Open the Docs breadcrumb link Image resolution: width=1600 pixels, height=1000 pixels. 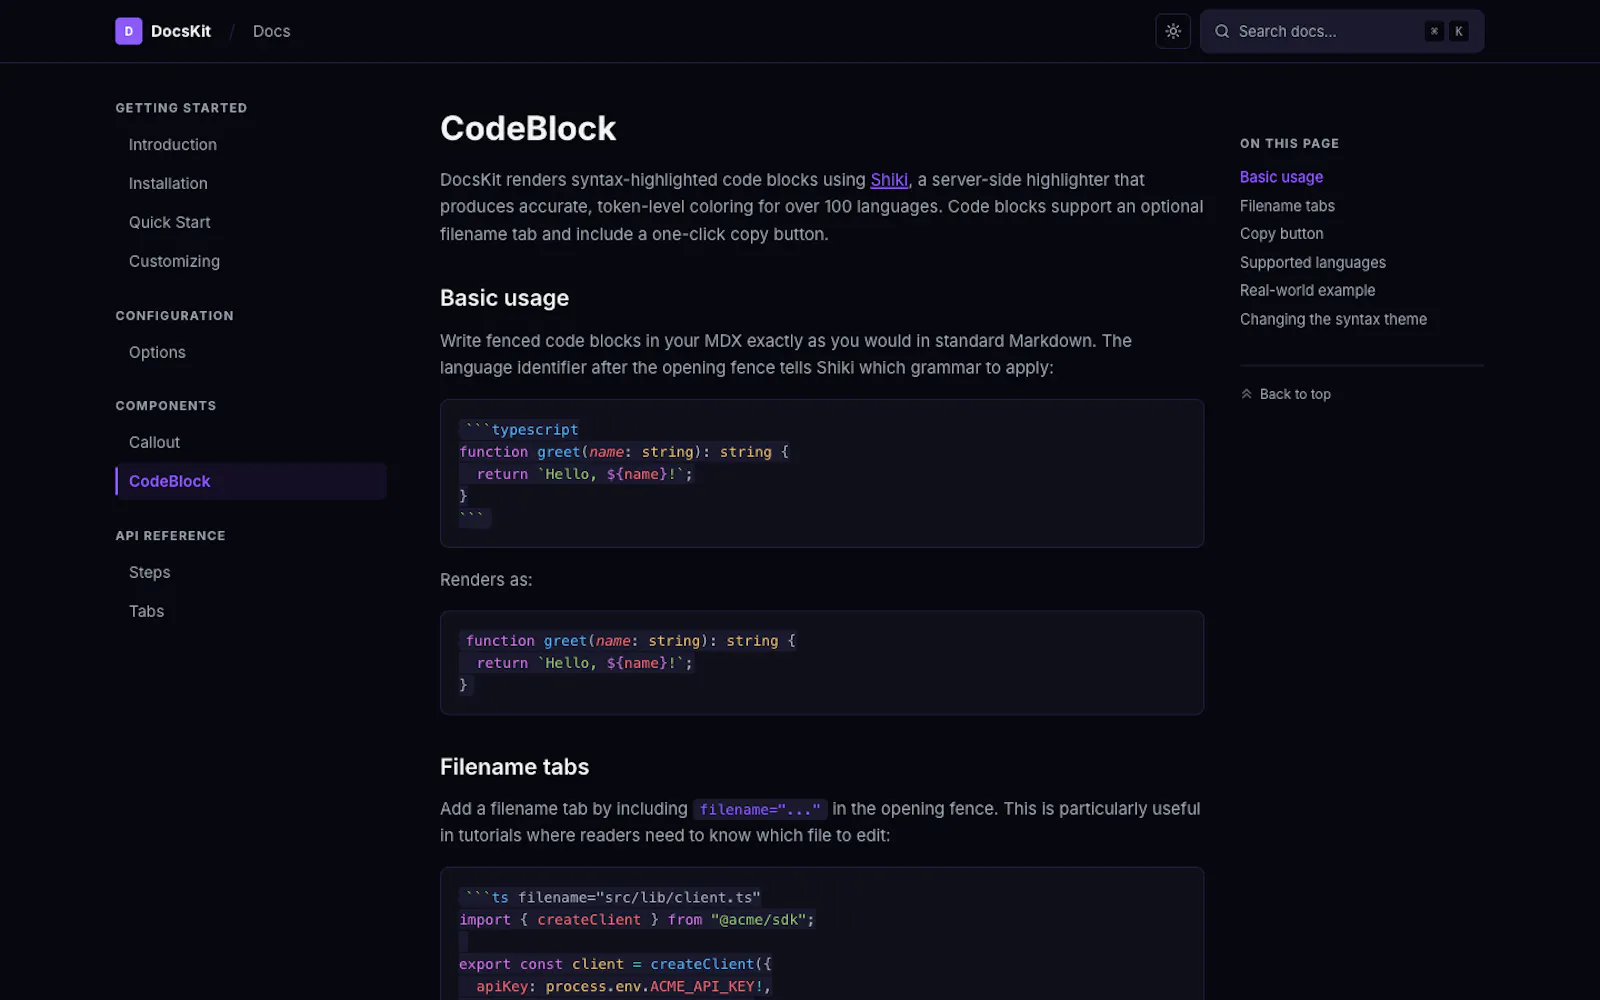click(x=271, y=31)
